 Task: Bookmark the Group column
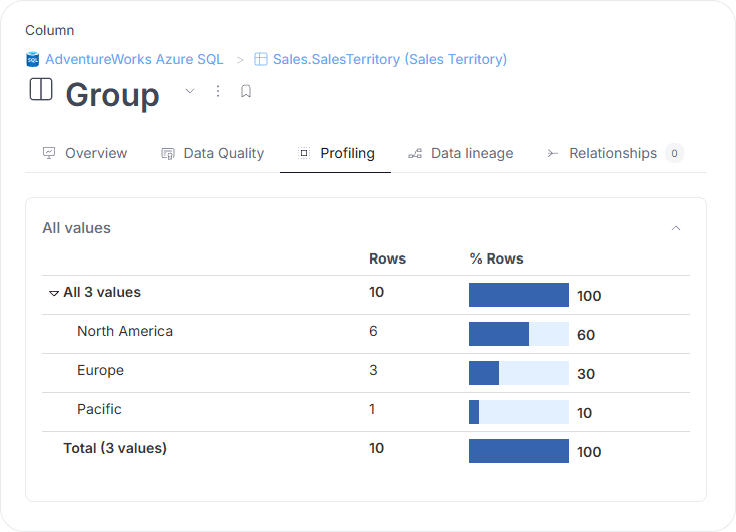[246, 91]
